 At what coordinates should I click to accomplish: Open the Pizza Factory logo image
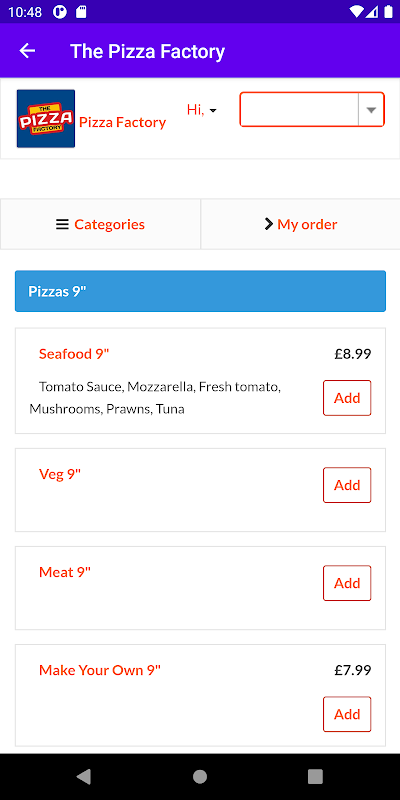[x=46, y=119]
